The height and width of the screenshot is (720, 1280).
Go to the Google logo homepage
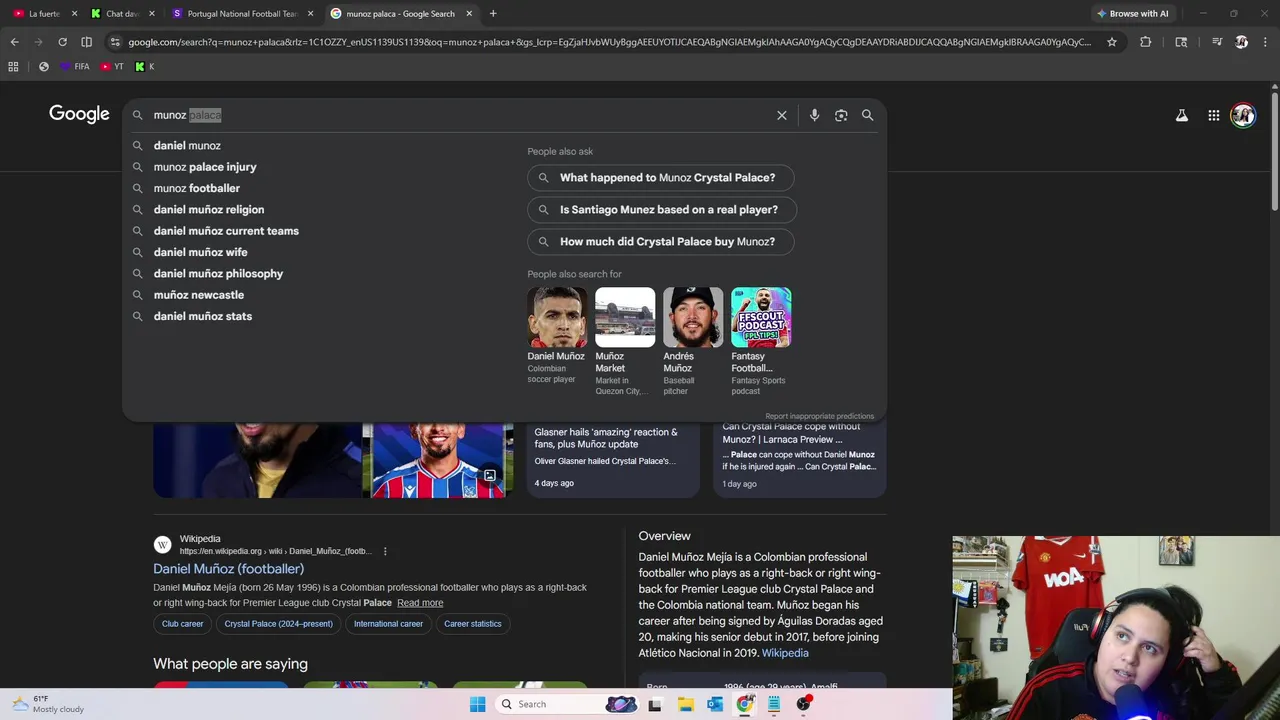(x=79, y=114)
